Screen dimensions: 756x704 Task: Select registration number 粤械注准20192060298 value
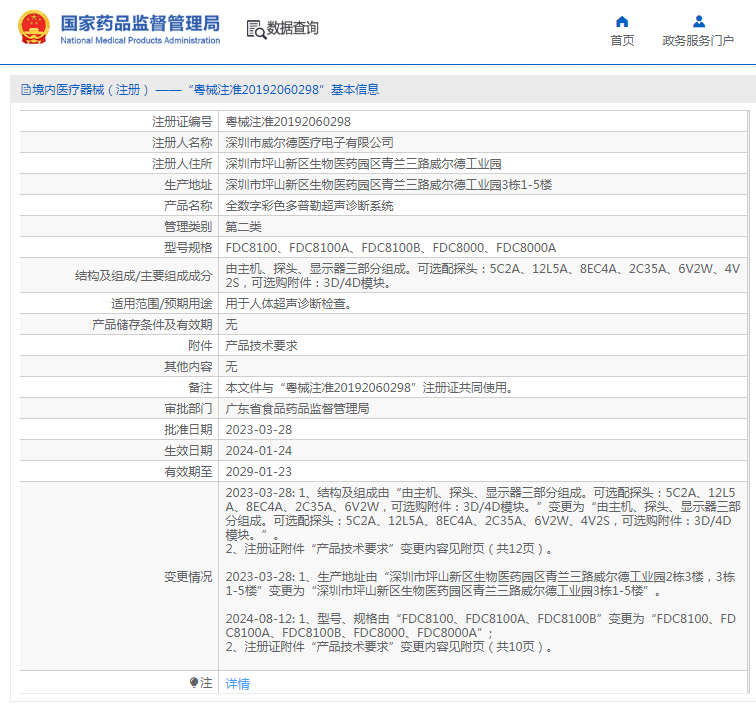pyautogui.click(x=288, y=122)
